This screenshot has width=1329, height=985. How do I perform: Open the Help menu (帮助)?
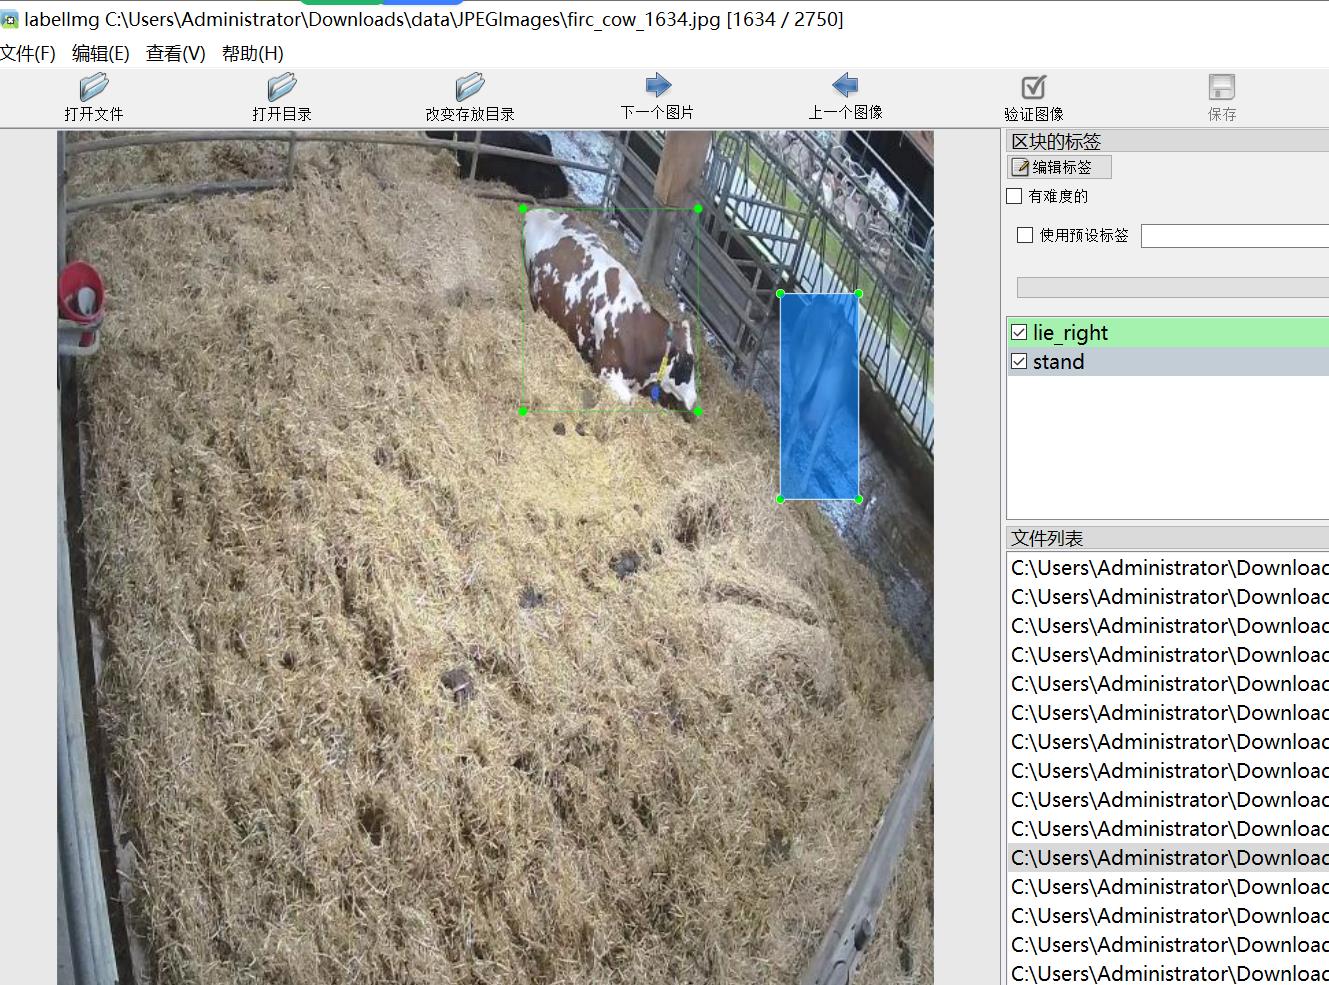coord(253,53)
